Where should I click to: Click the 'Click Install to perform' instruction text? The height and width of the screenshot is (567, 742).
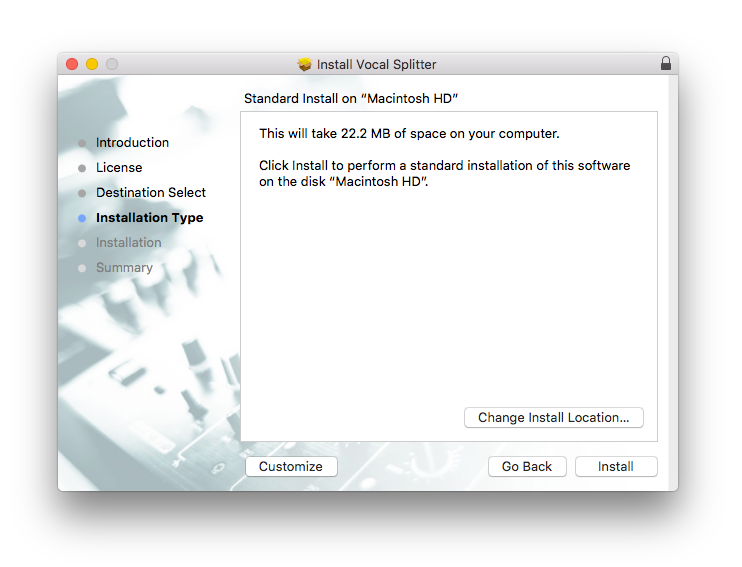444,173
